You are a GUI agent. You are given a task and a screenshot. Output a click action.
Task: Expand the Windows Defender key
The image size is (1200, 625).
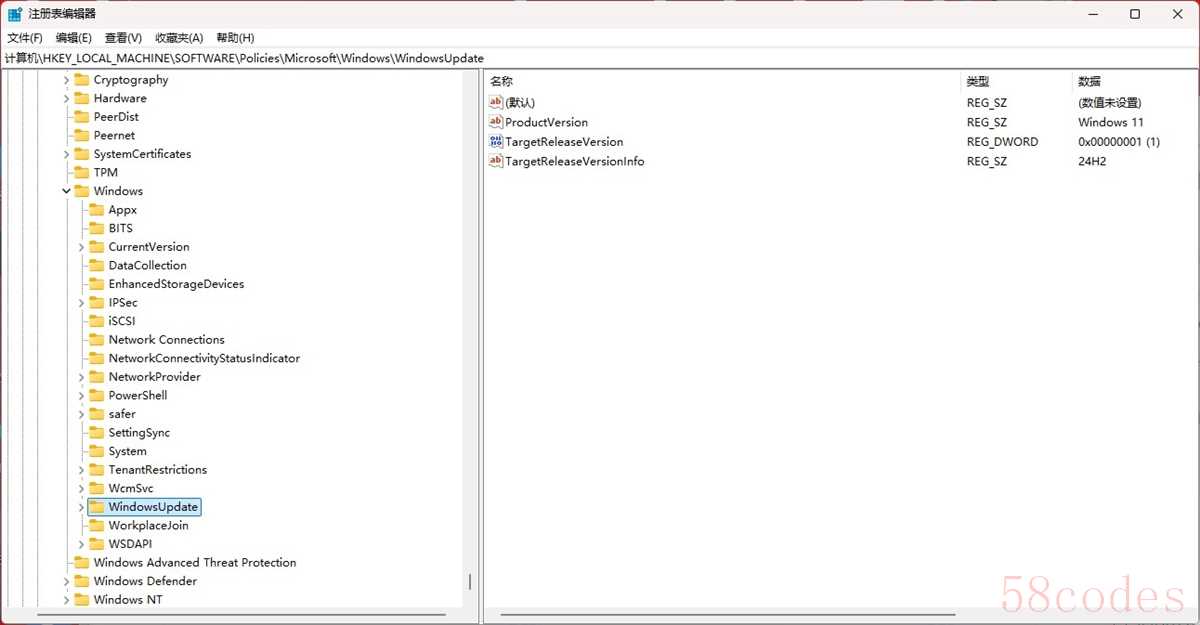pos(67,581)
